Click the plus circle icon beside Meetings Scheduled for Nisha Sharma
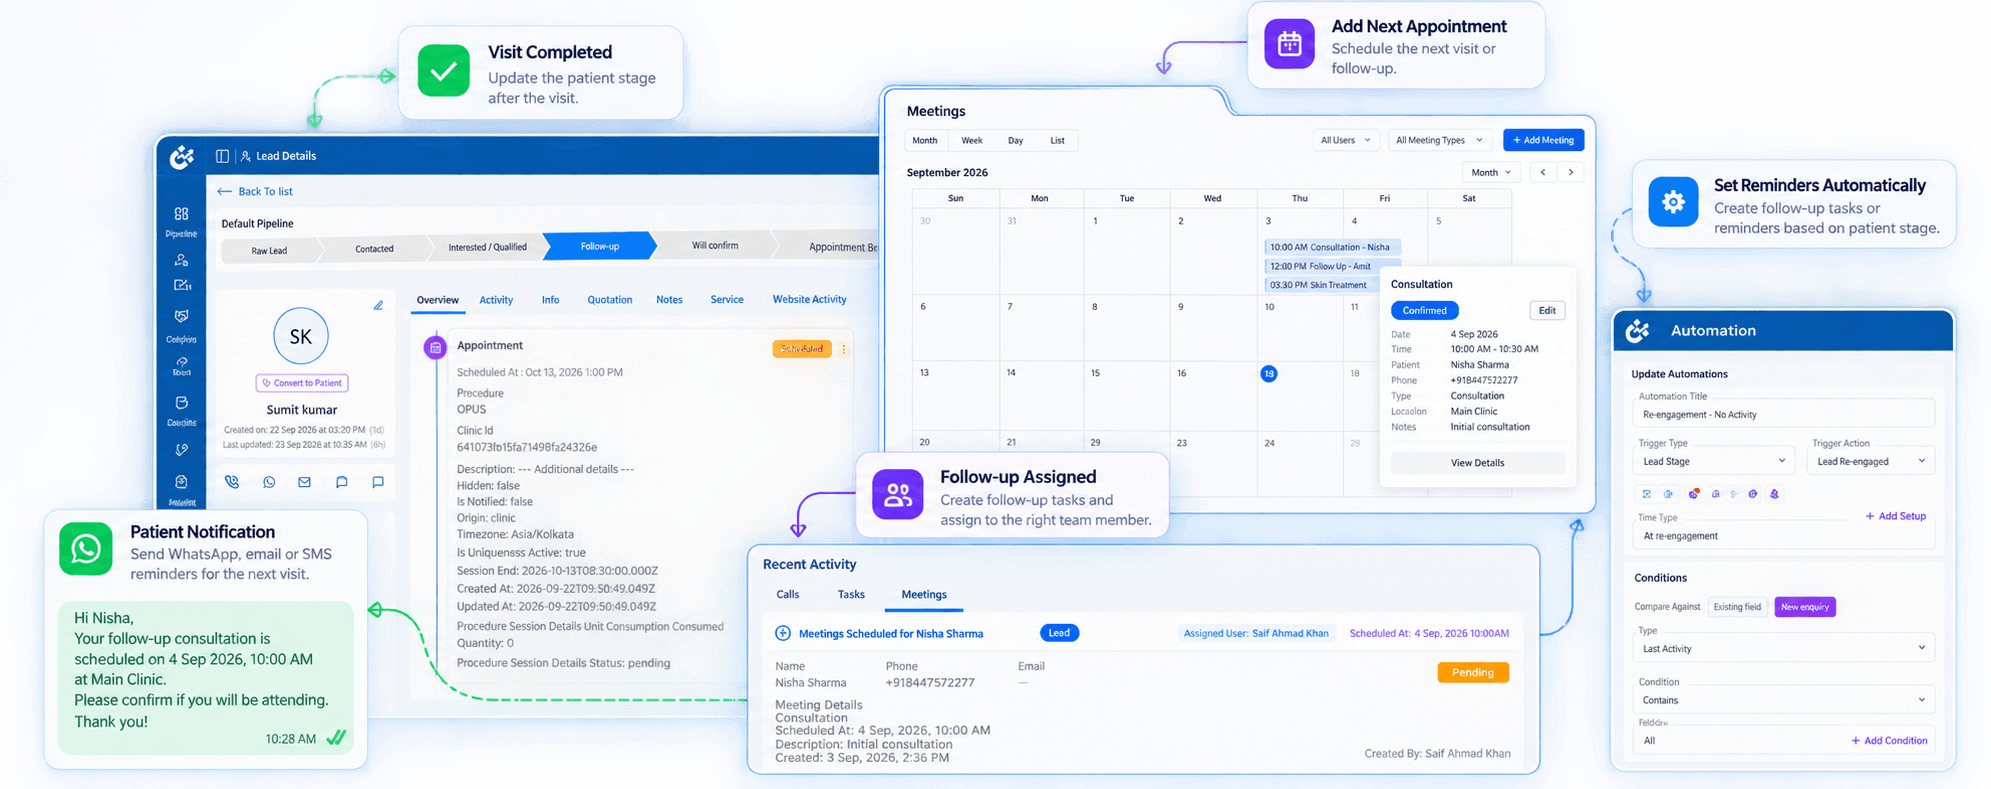Screen dimensions: 1991x789 [x=783, y=633]
